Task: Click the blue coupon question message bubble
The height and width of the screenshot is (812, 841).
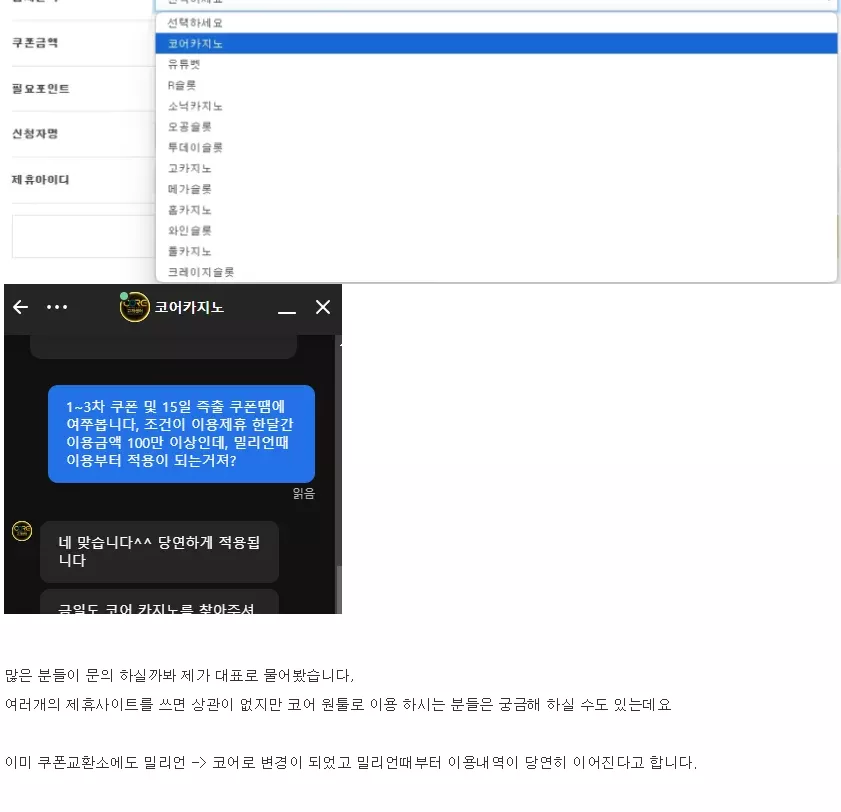Action: coord(181,434)
